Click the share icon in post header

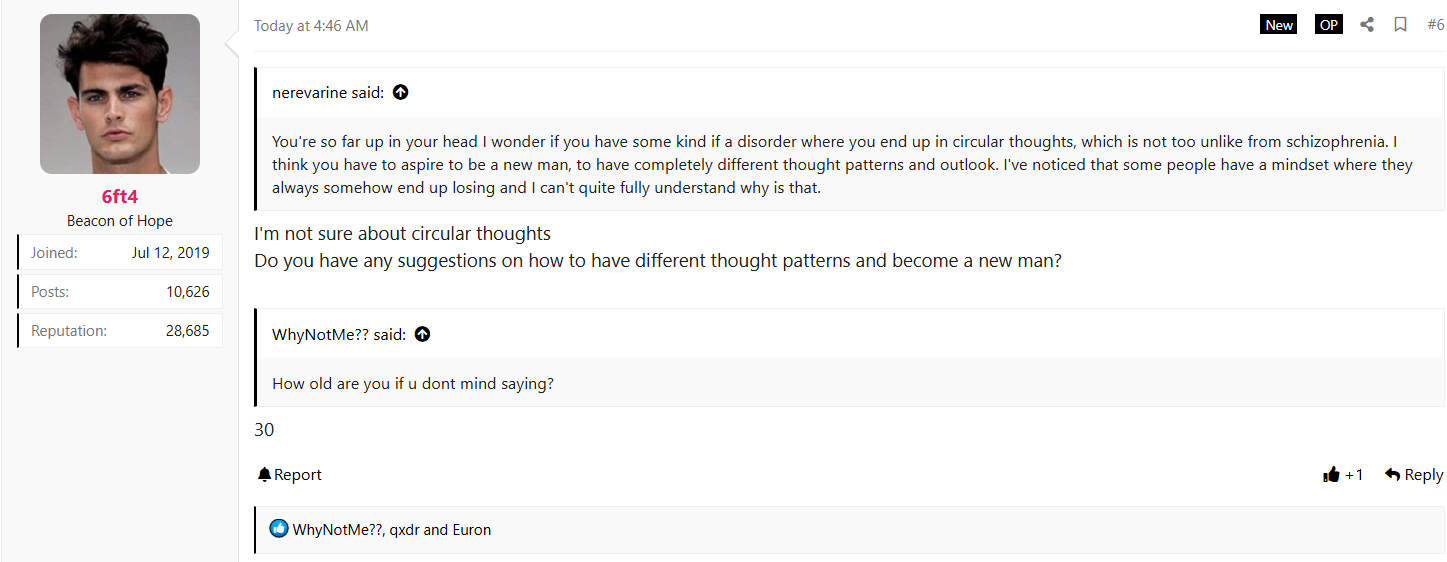pos(1367,25)
